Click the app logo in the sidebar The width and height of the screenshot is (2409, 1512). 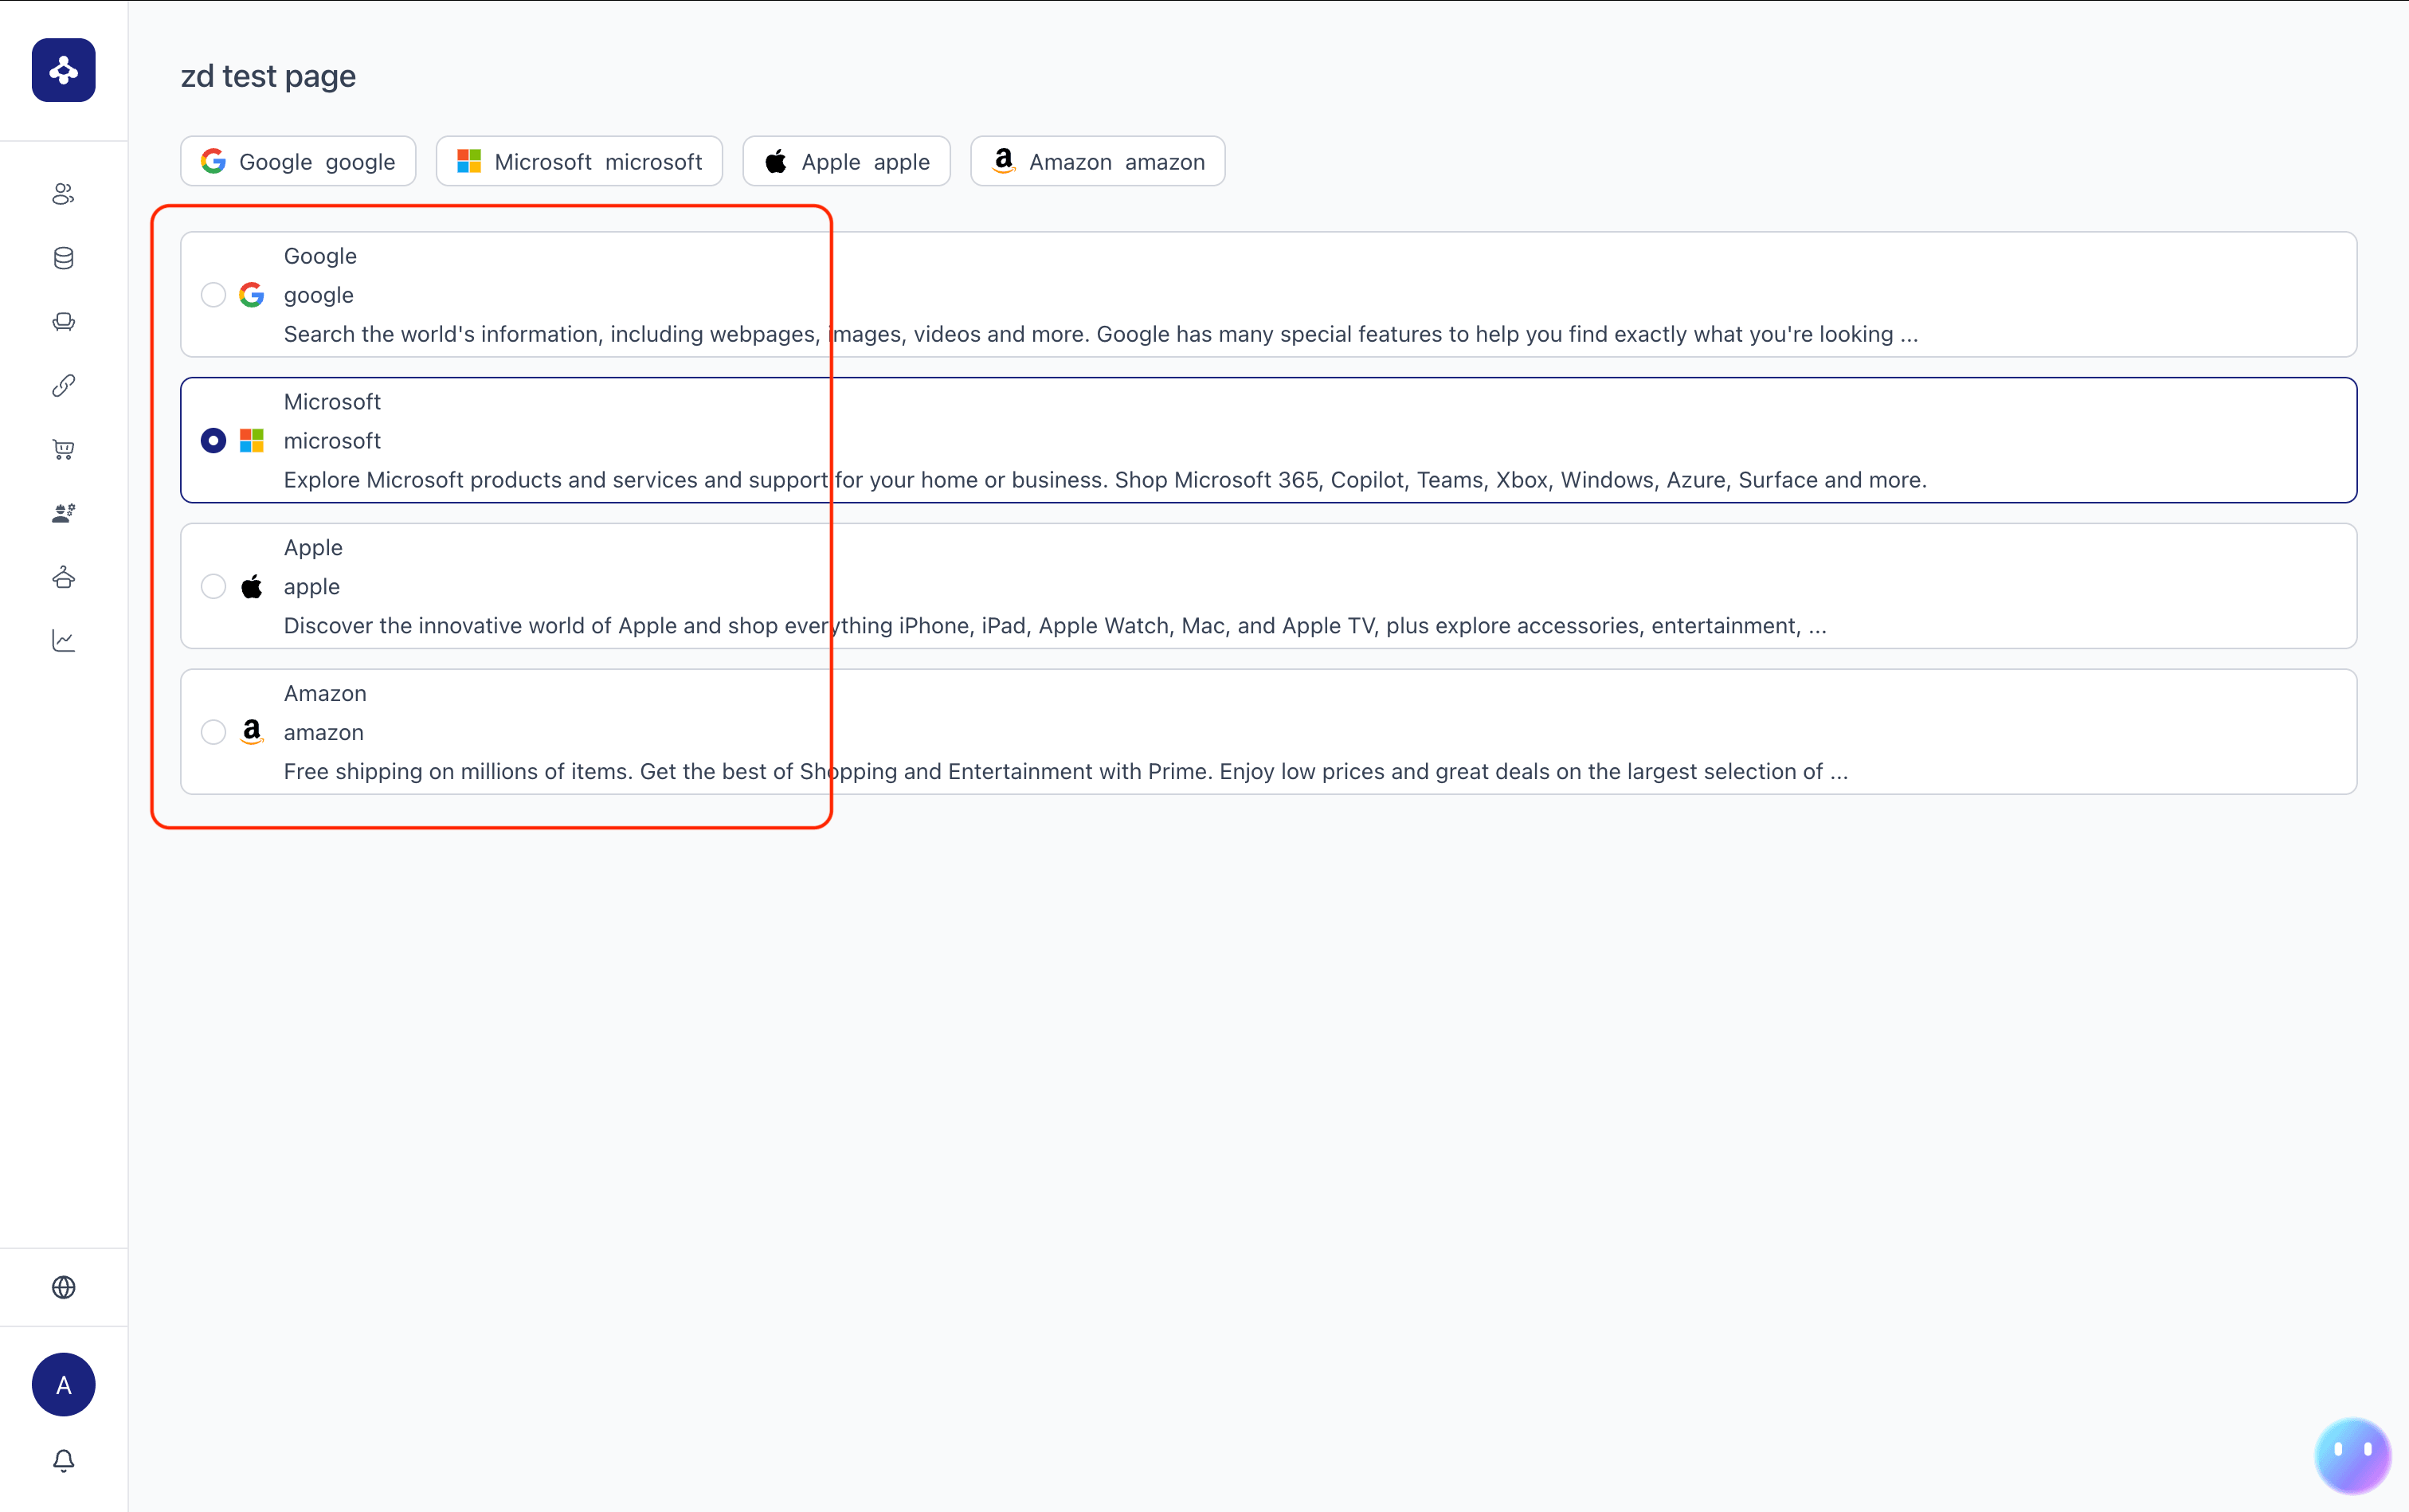coord(64,70)
